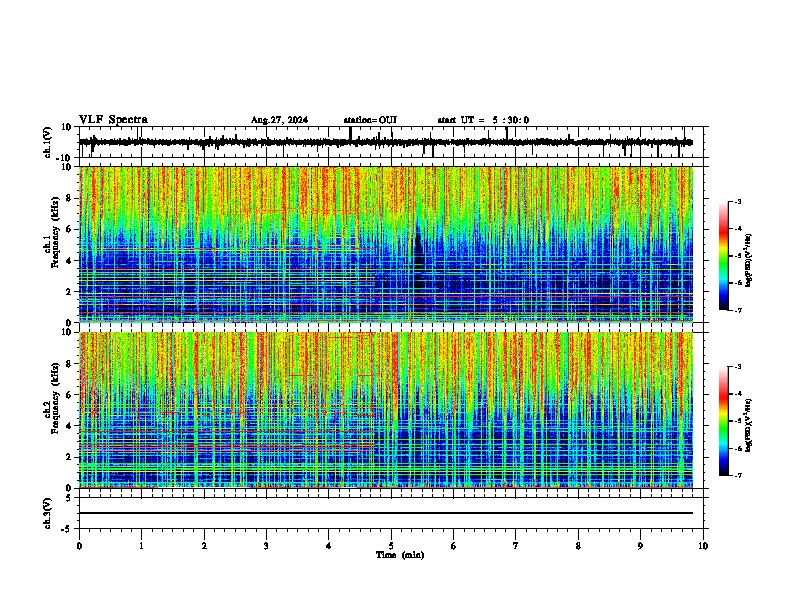Click the time axis tick label '7'
Viewport: 792px width, 612px height.
click(x=516, y=546)
